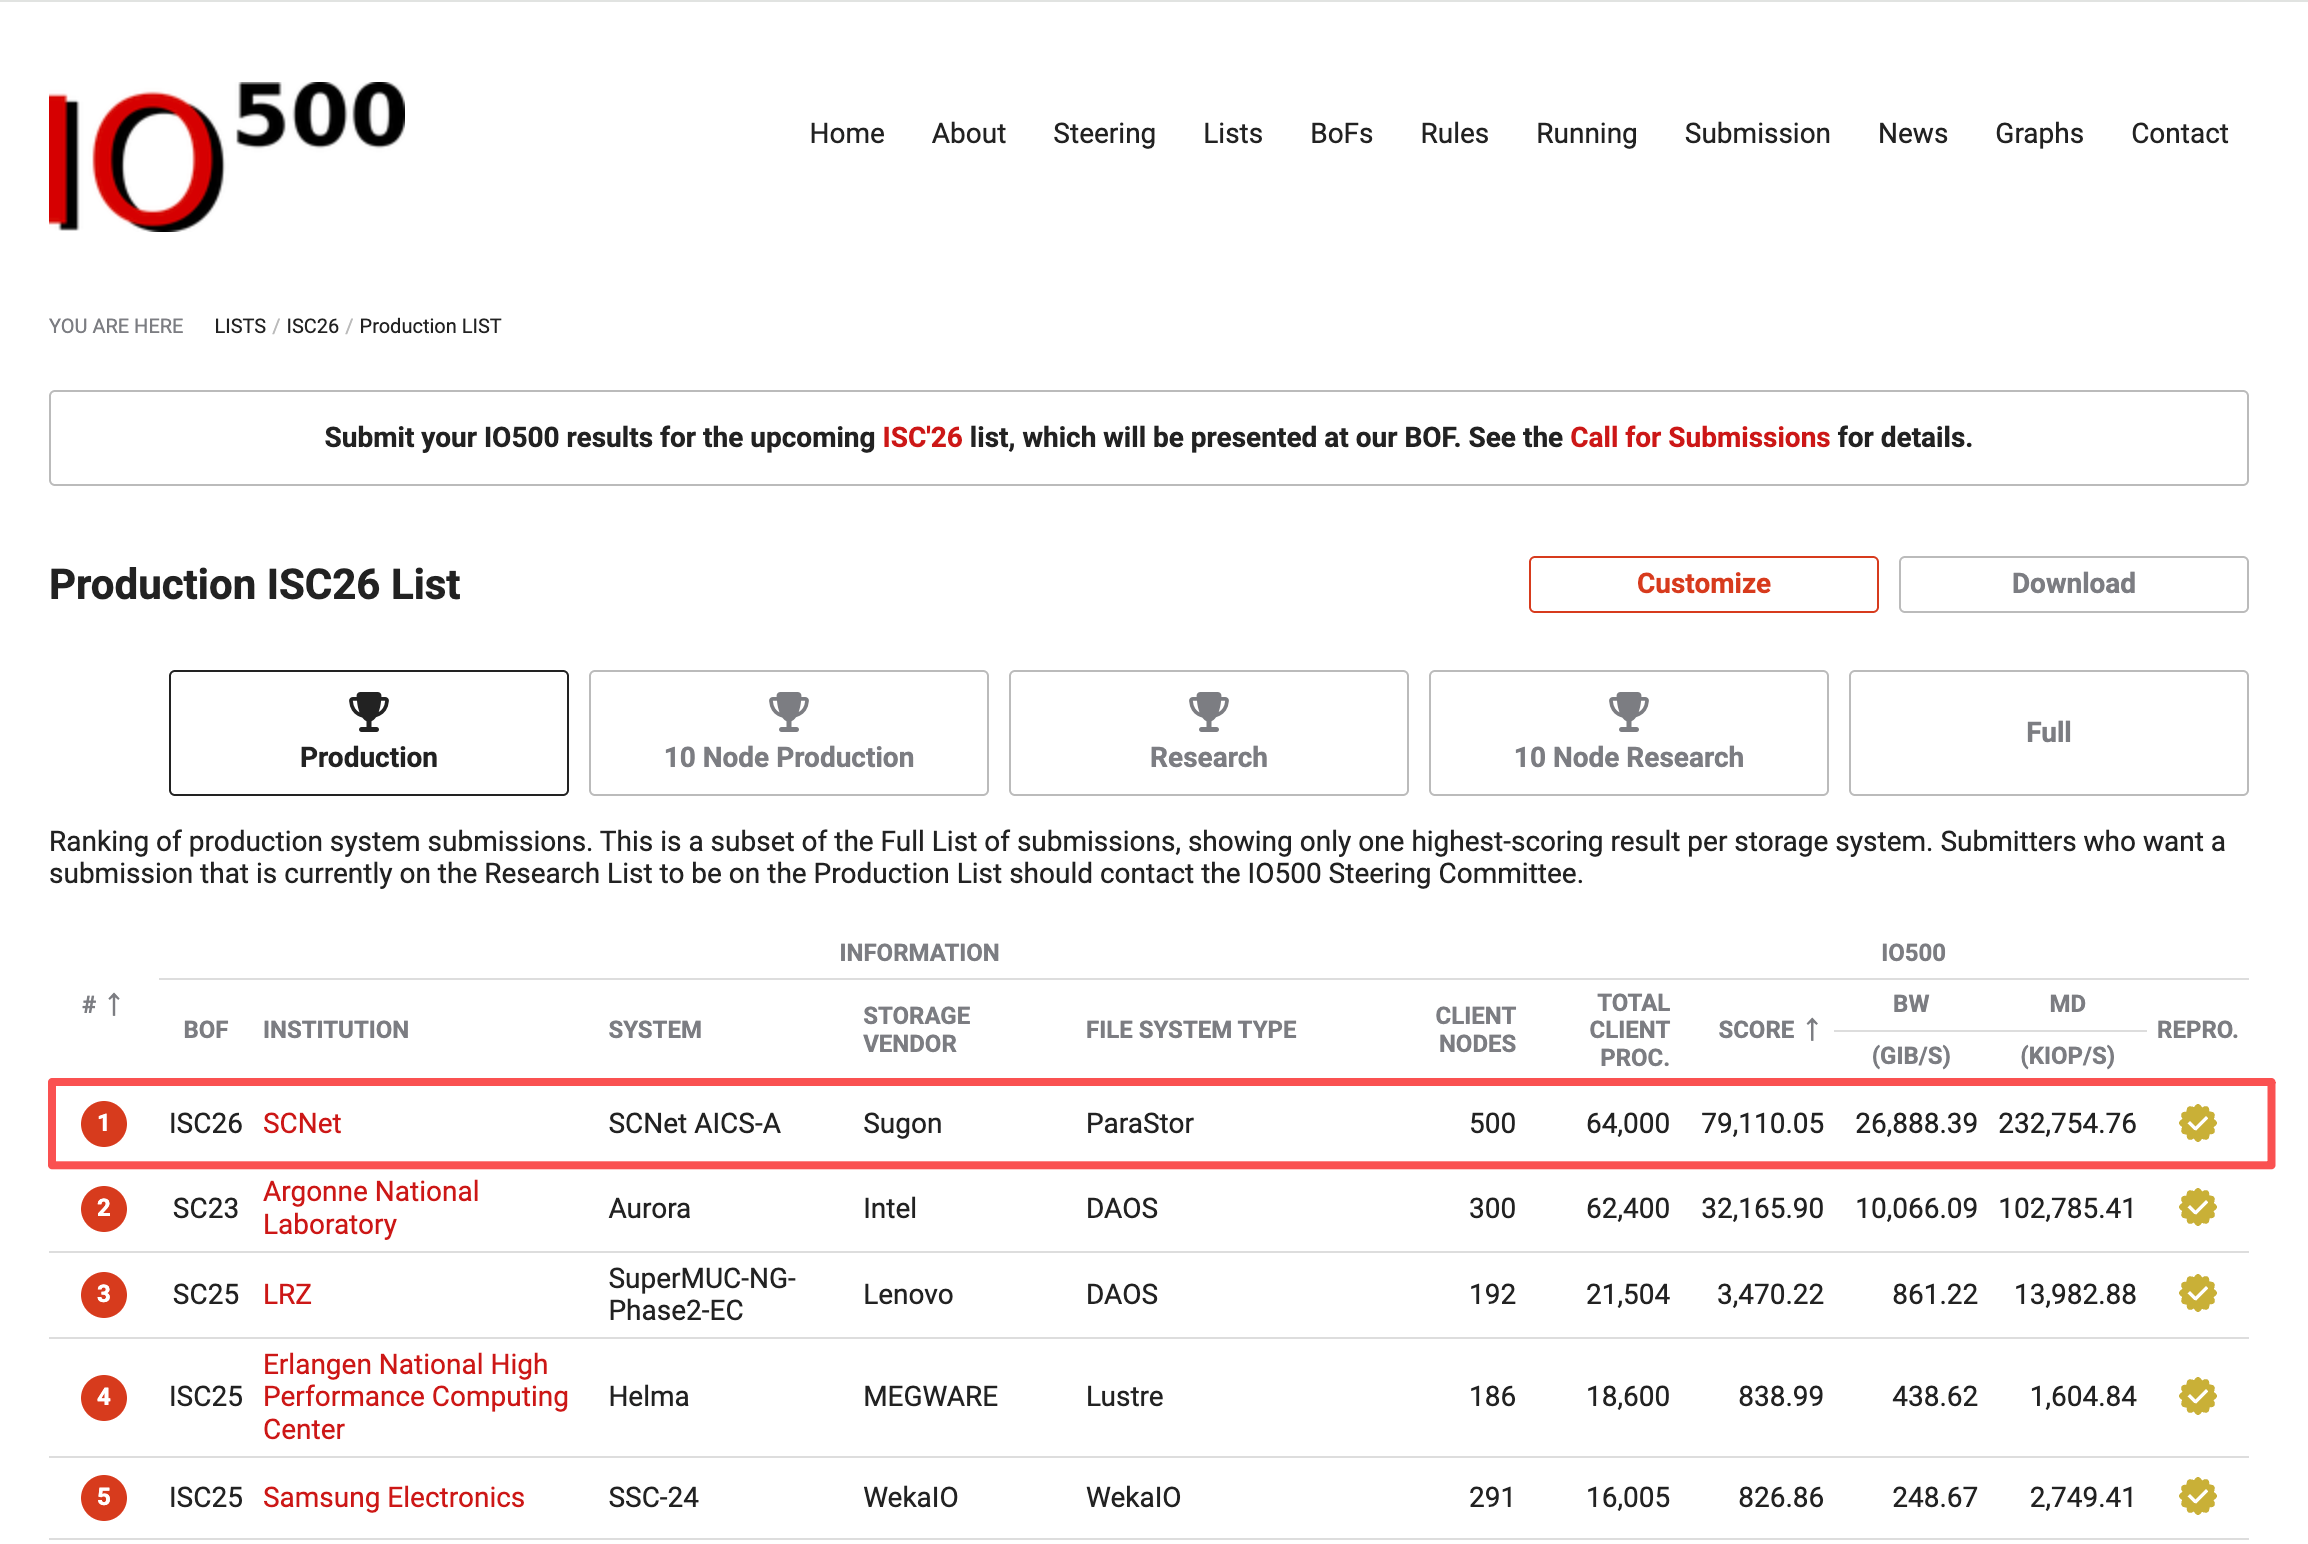Click the rank 5 badge

(x=104, y=1497)
